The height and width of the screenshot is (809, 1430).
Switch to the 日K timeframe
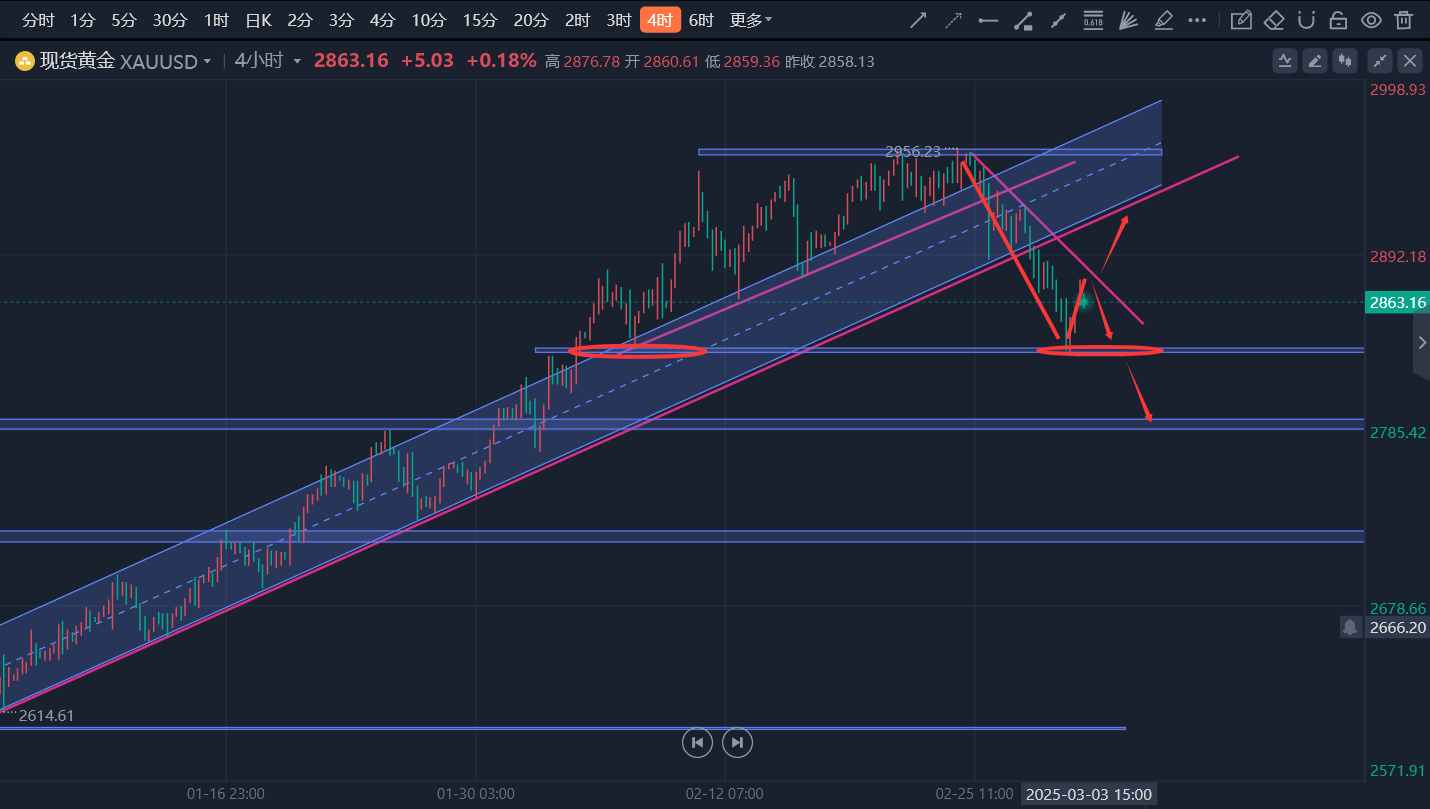[258, 20]
